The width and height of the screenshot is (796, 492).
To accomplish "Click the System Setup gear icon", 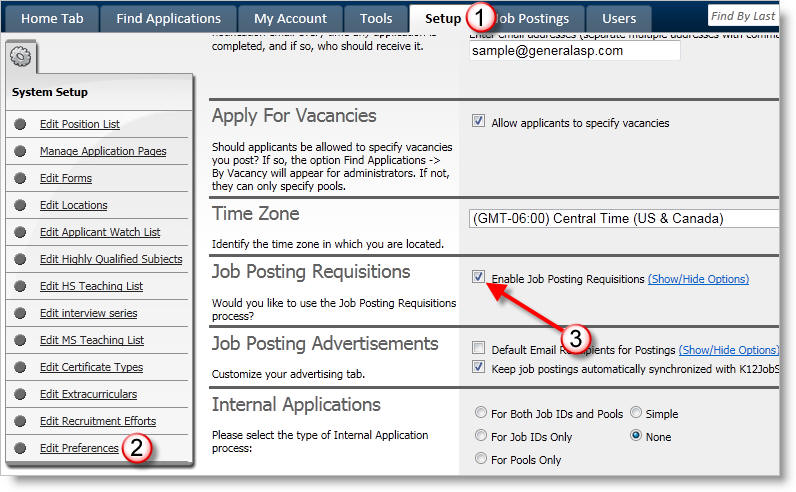I will tap(21, 56).
